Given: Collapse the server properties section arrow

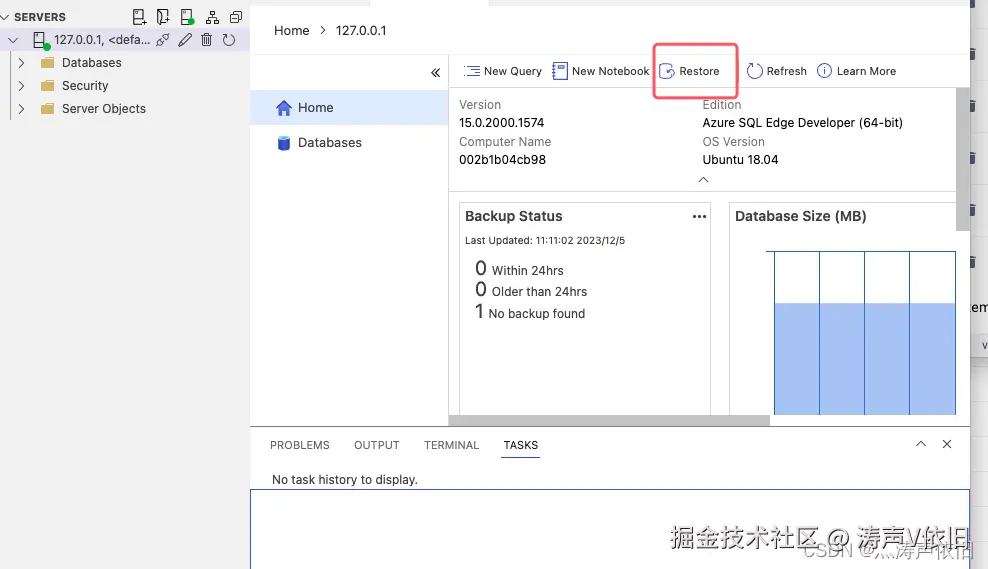Looking at the screenshot, I should click(x=703, y=180).
